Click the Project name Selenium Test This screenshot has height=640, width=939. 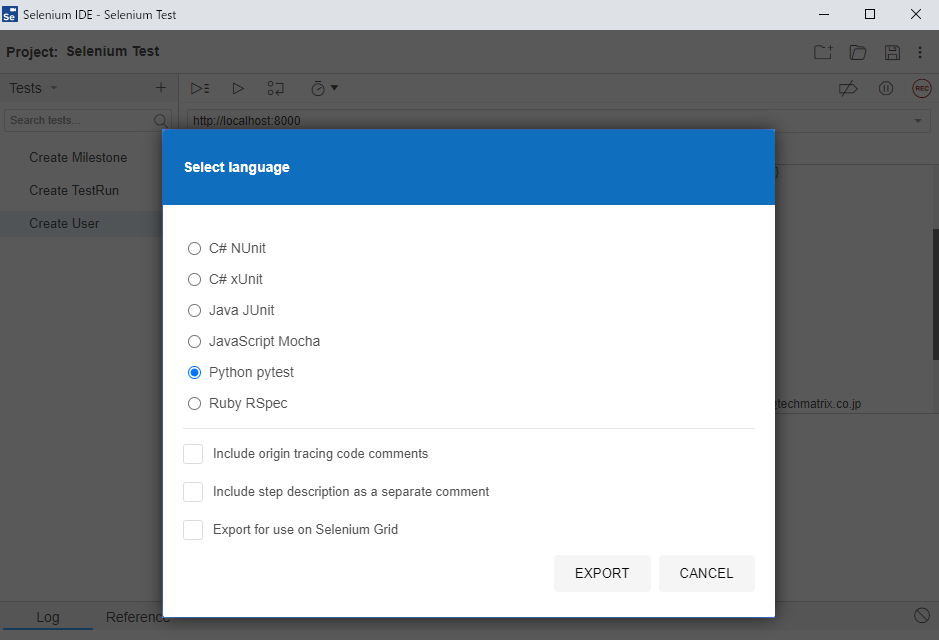pyautogui.click(x=113, y=51)
